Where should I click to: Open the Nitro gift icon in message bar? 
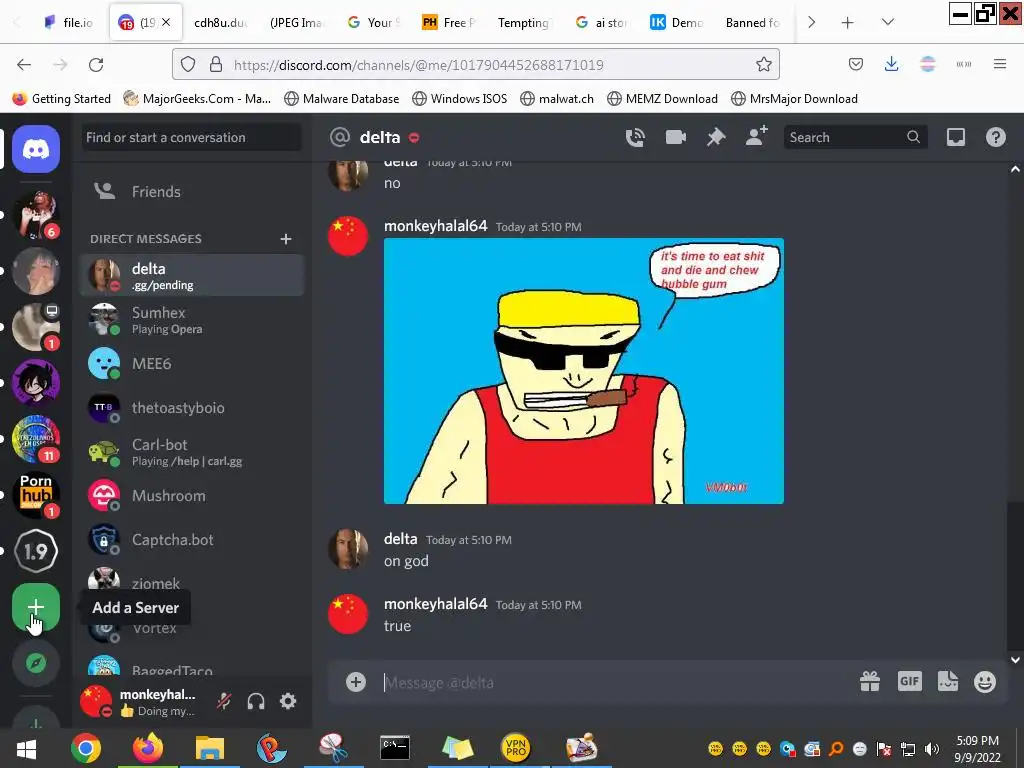click(869, 682)
